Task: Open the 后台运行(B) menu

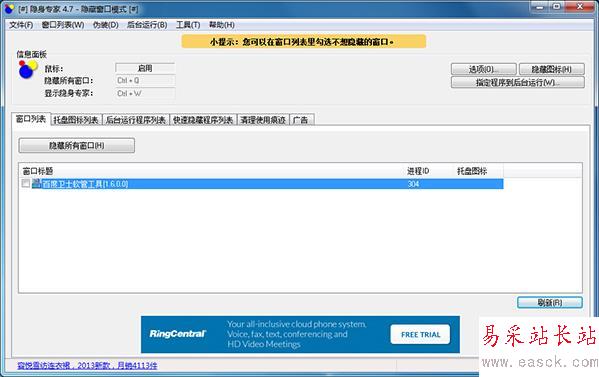Action: [147, 25]
